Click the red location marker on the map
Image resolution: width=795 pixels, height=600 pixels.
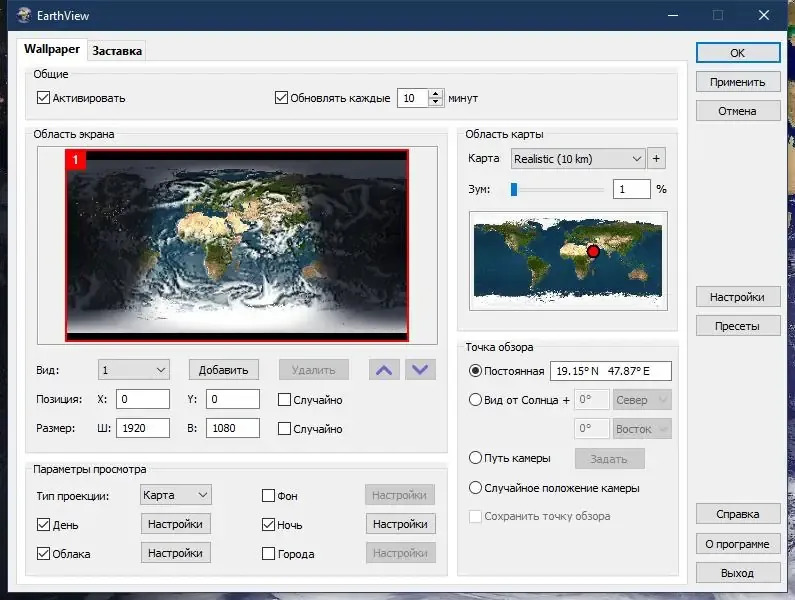(593, 251)
